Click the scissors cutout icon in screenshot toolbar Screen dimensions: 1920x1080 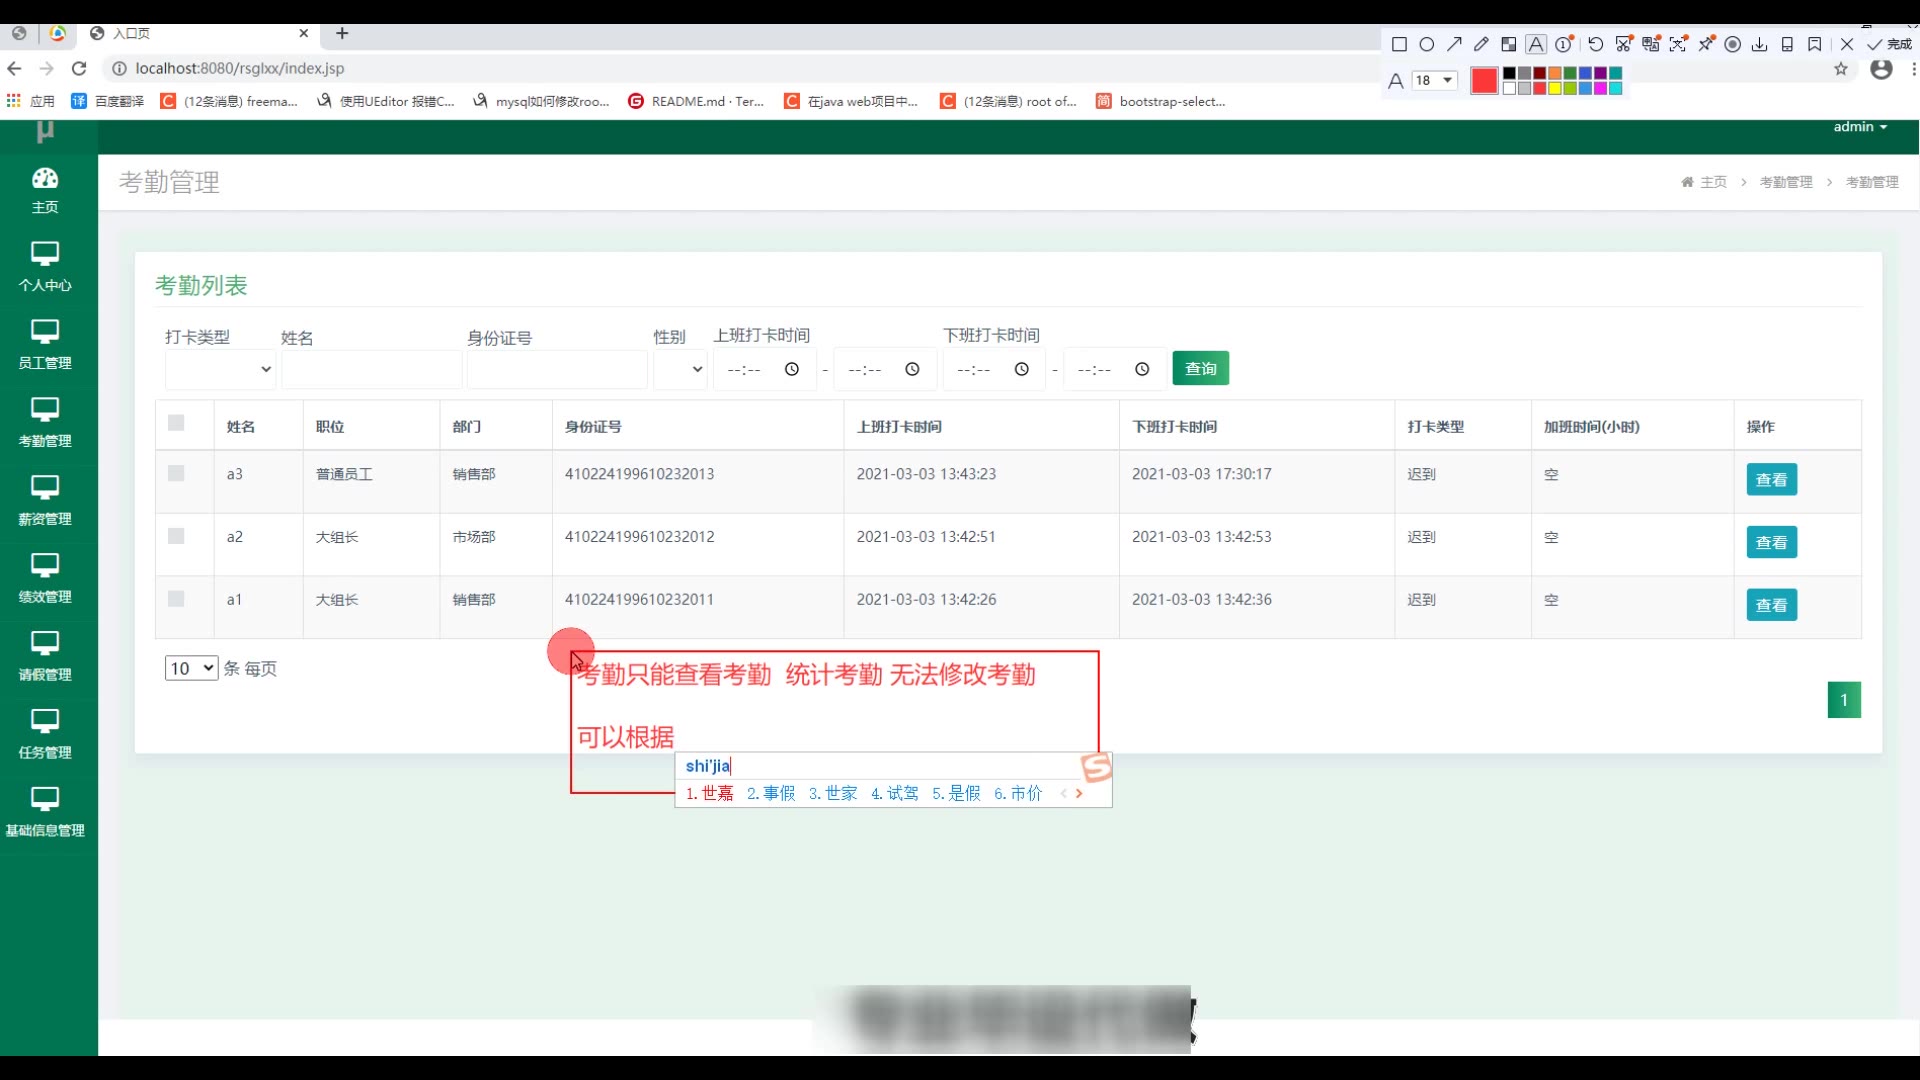(1624, 44)
